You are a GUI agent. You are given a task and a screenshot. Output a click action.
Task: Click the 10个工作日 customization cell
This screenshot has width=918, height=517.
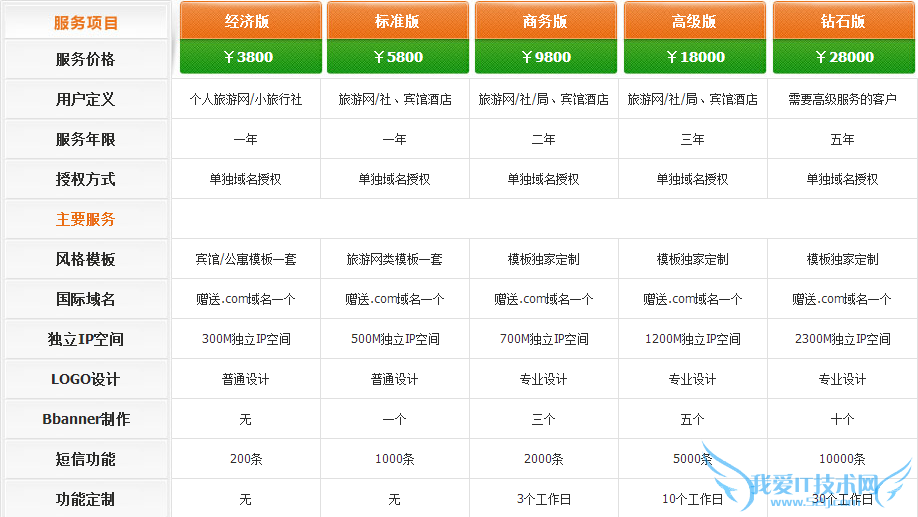coord(693,499)
